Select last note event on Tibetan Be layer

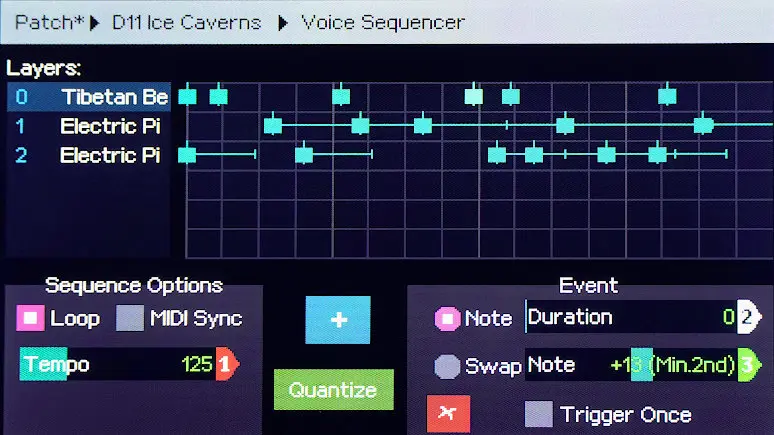tap(667, 96)
